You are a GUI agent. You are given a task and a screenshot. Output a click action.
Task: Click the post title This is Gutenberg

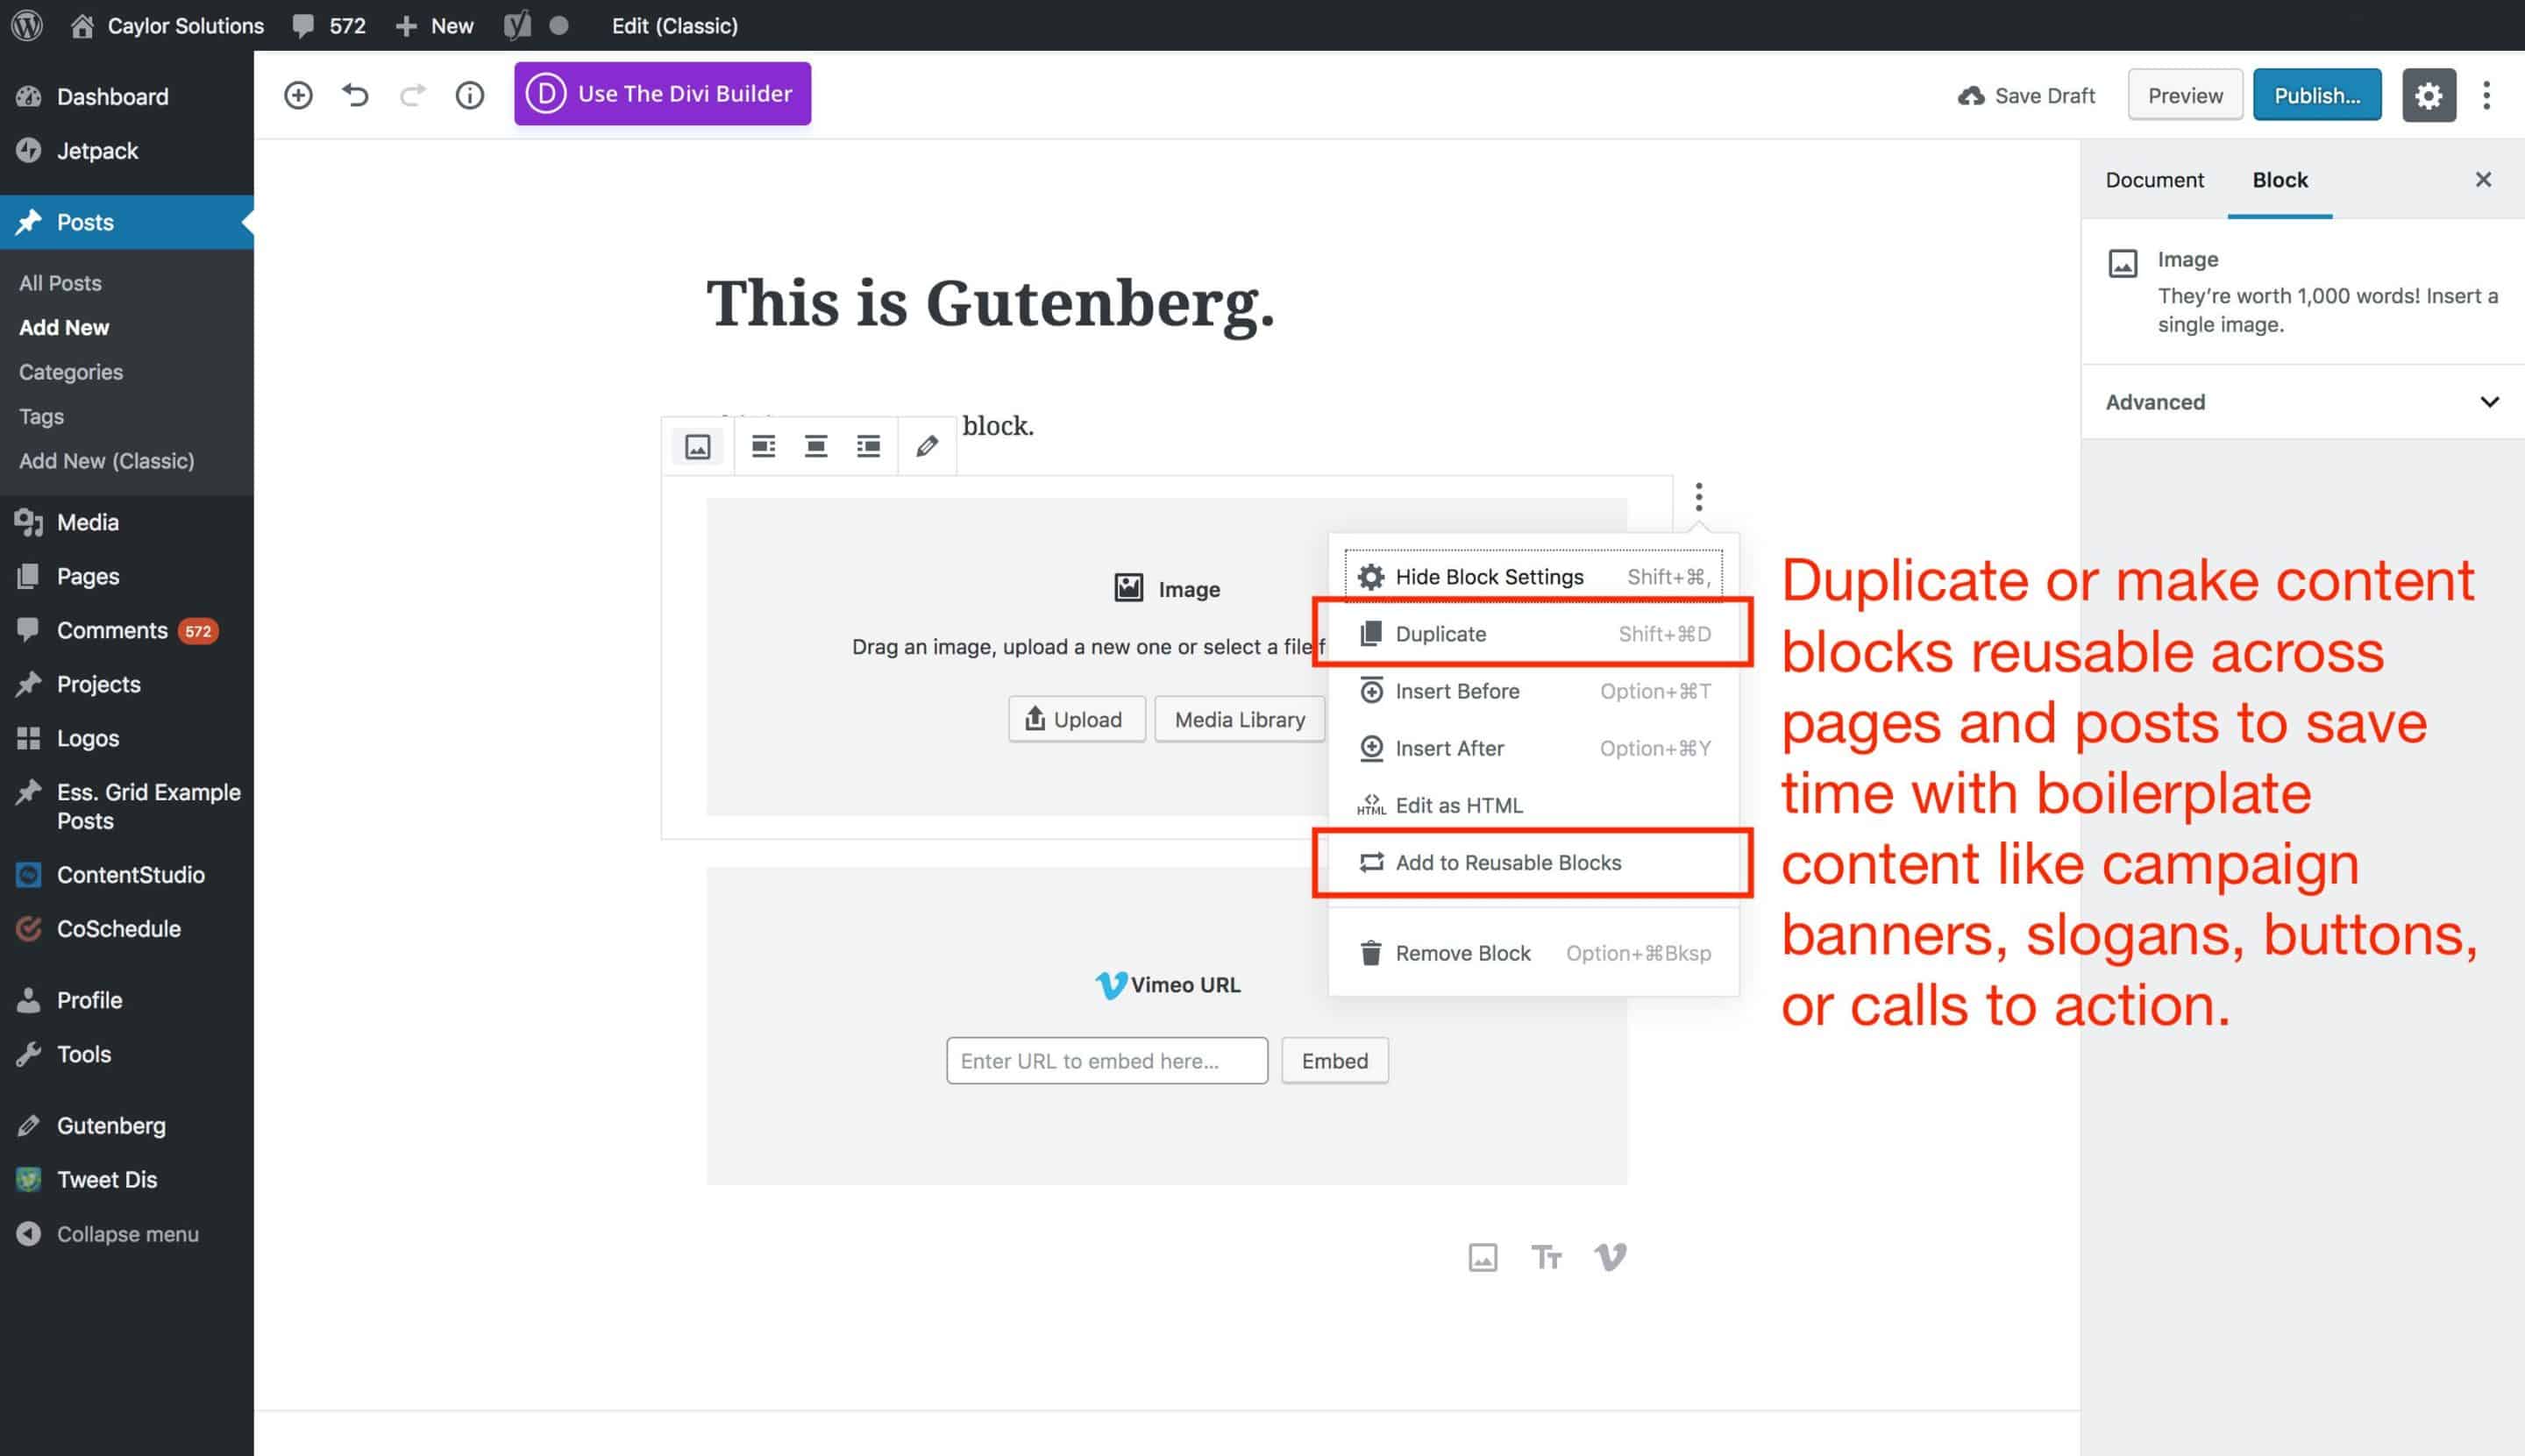pyautogui.click(x=990, y=302)
